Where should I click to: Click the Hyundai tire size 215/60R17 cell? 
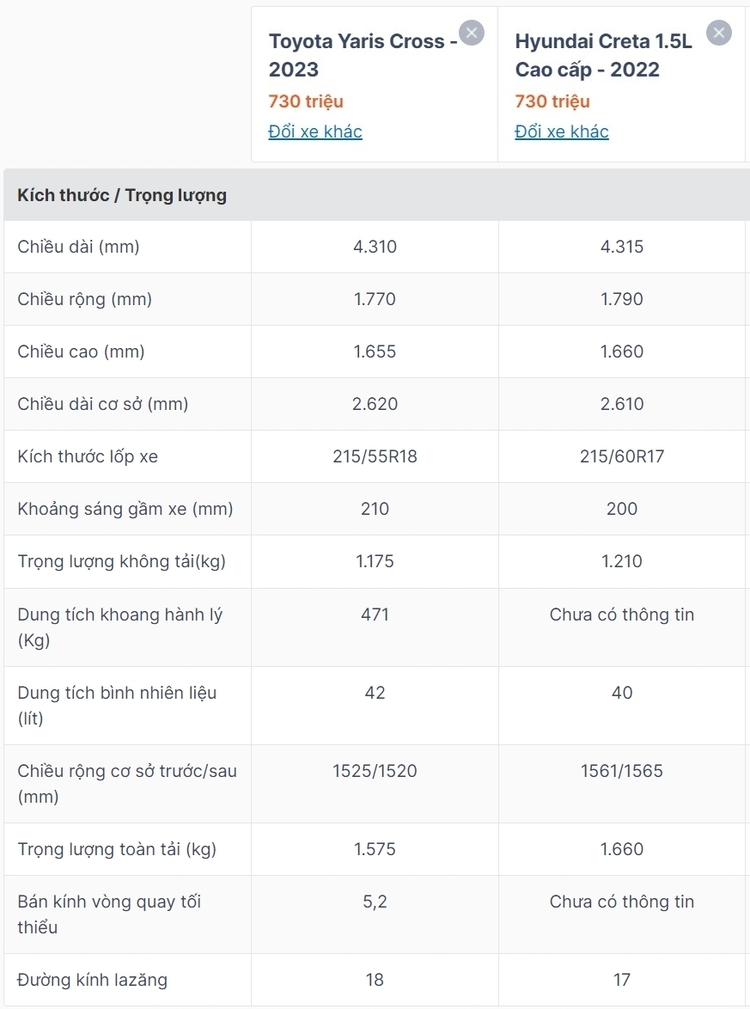coord(622,456)
